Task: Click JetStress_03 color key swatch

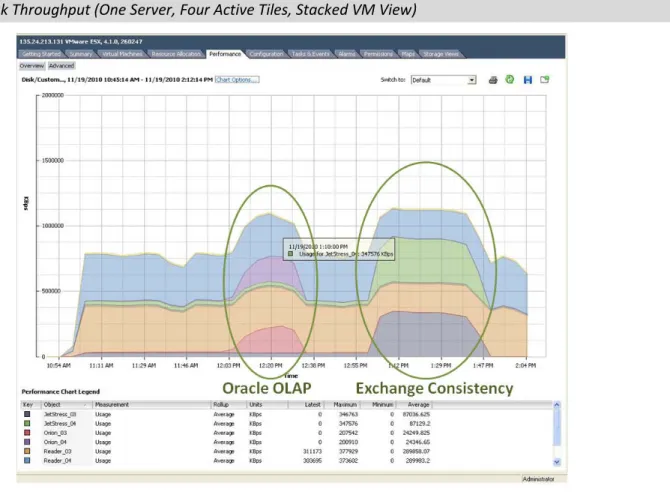Action: click(x=27, y=414)
